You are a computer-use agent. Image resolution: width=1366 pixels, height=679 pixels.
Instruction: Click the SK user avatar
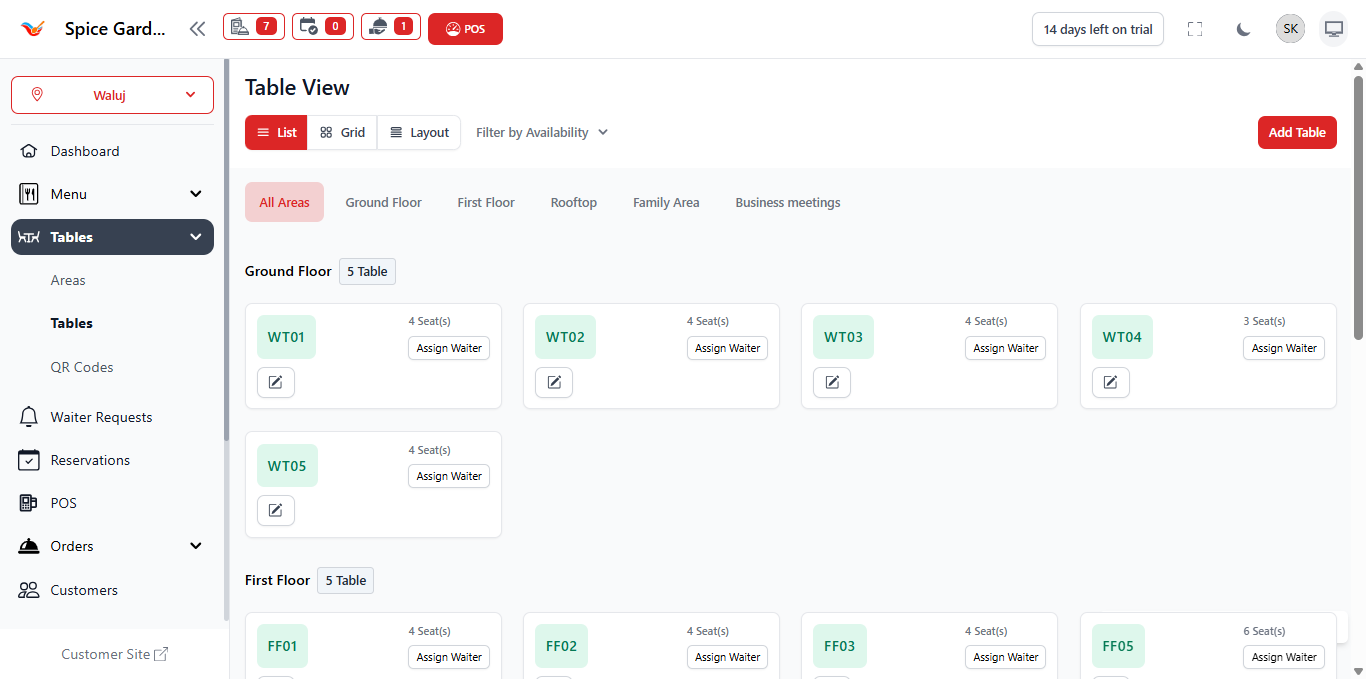[1290, 29]
